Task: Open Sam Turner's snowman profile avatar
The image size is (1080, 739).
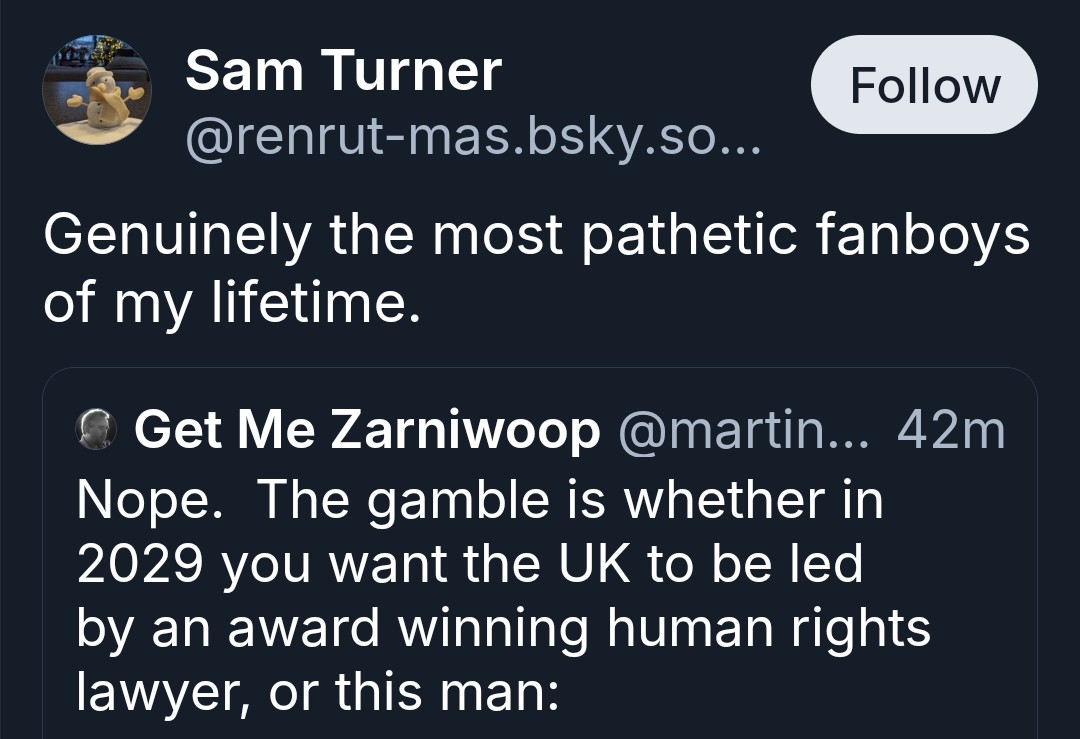Action: 97,91
